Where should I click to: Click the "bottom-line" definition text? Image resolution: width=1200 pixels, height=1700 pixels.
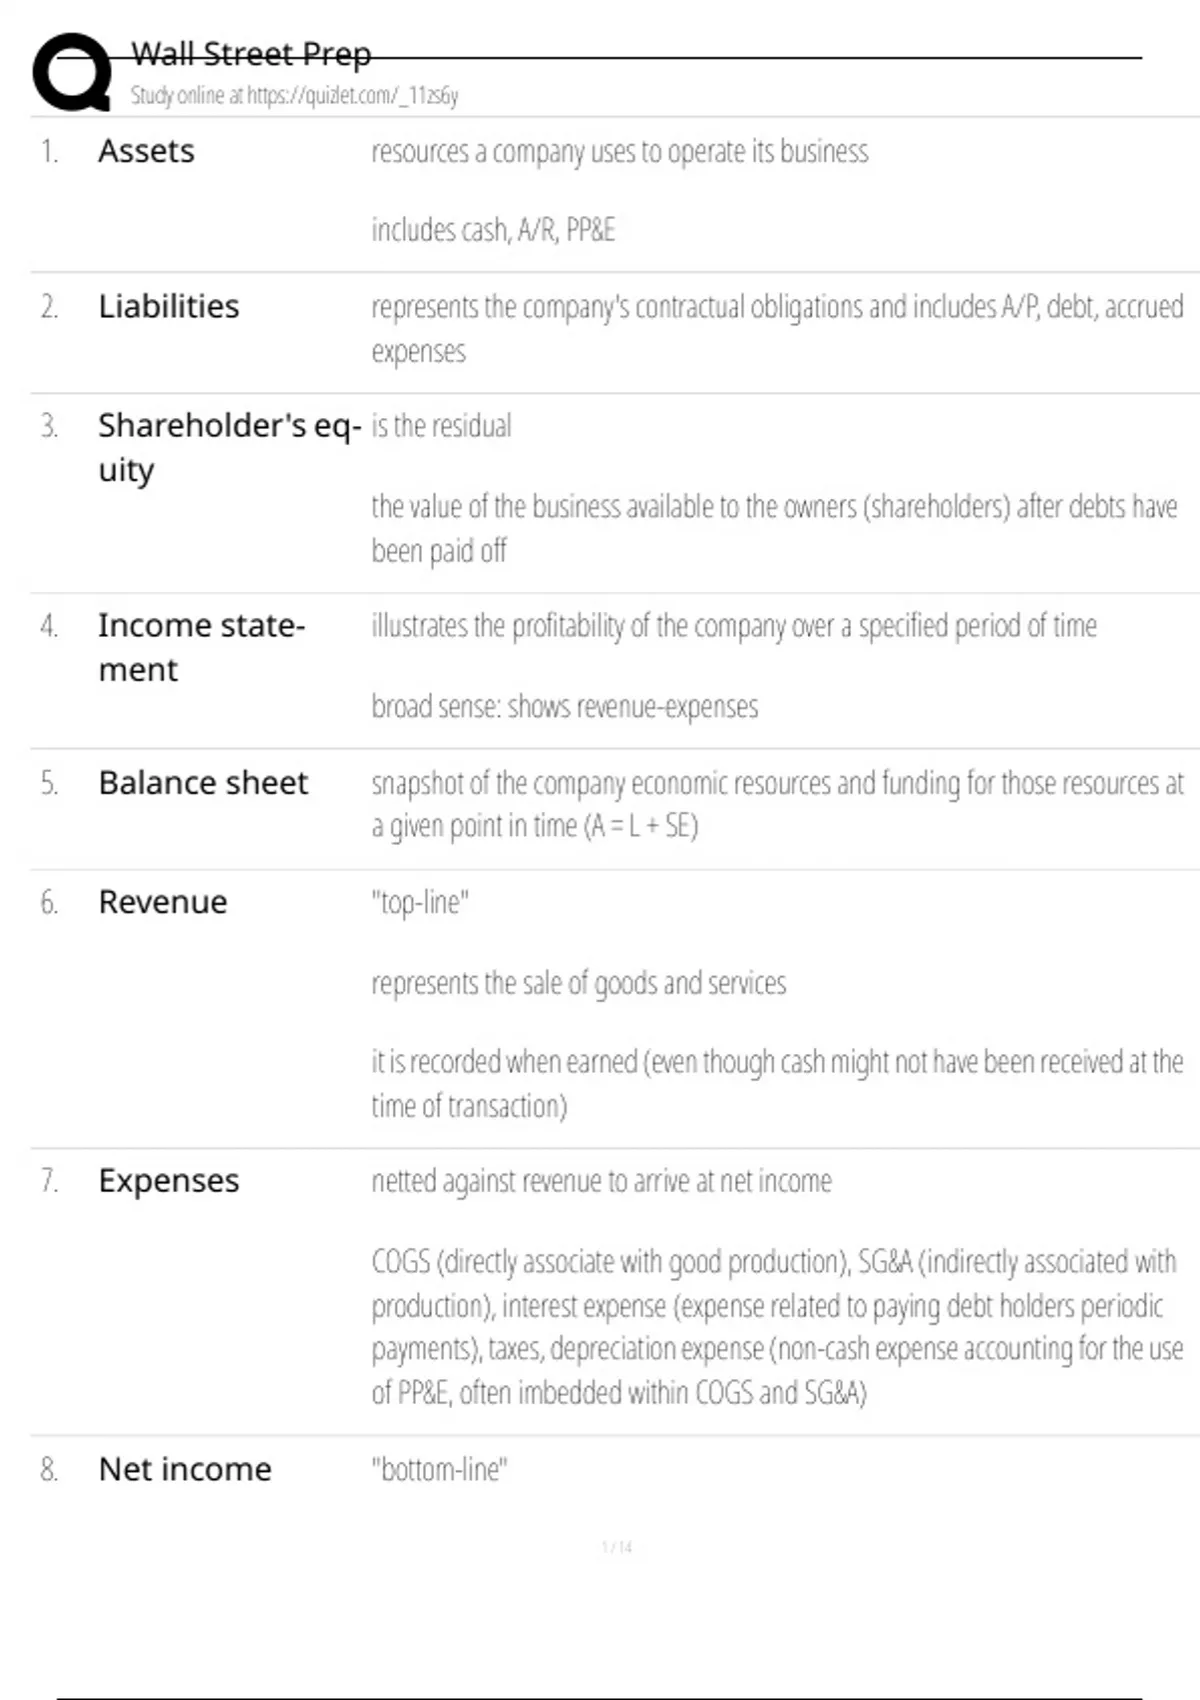pyautogui.click(x=439, y=1469)
